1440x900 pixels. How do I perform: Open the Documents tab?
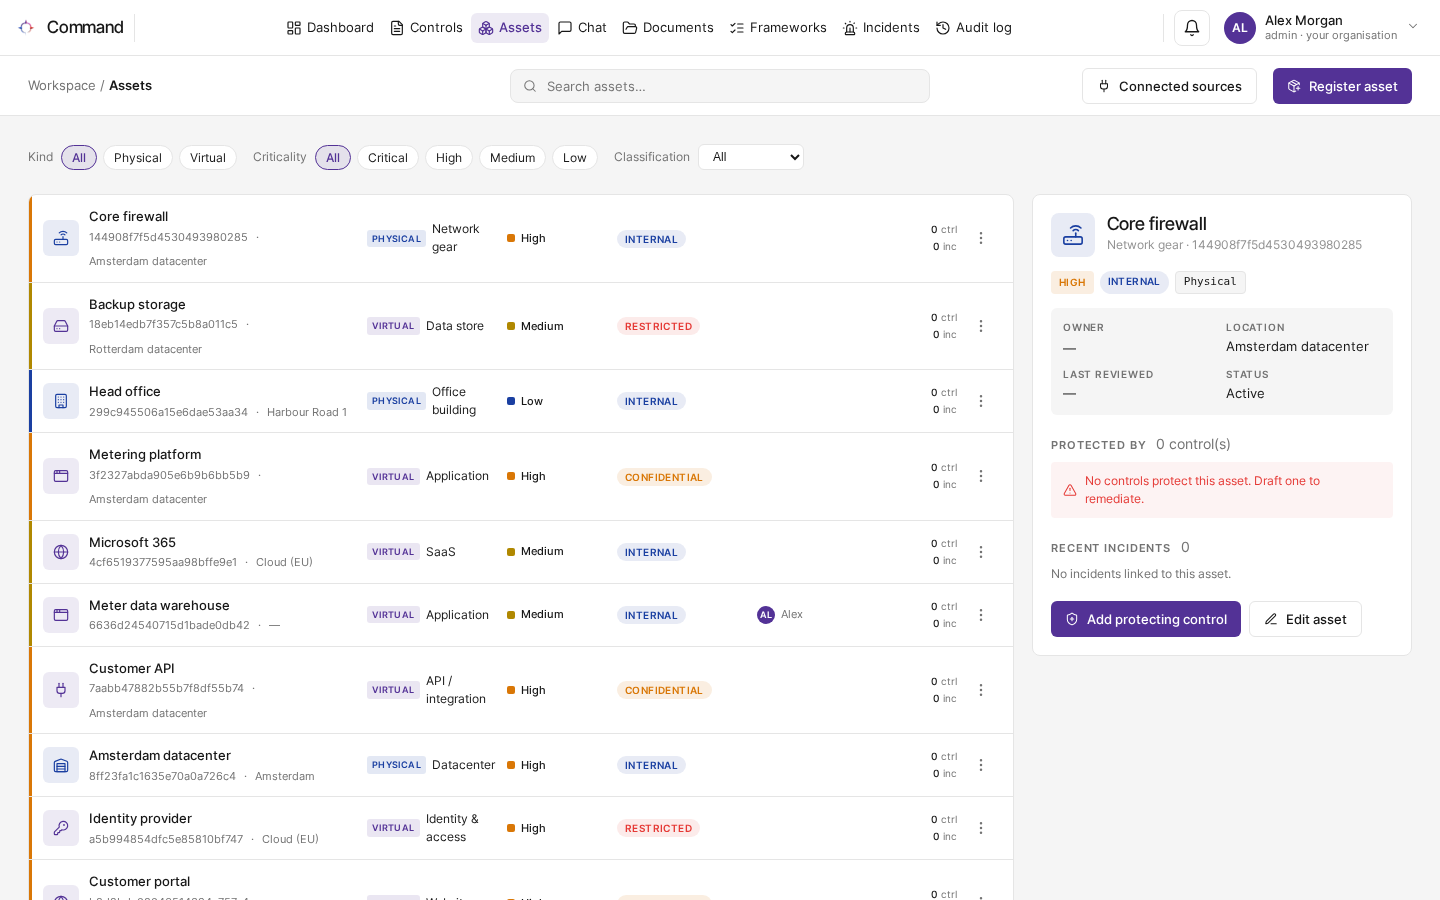[668, 28]
